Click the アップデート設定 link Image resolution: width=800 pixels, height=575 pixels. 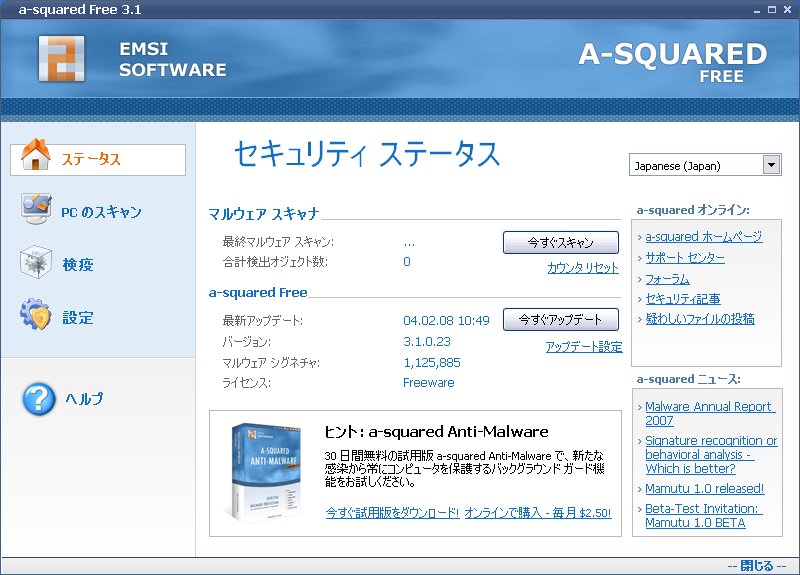click(x=584, y=347)
